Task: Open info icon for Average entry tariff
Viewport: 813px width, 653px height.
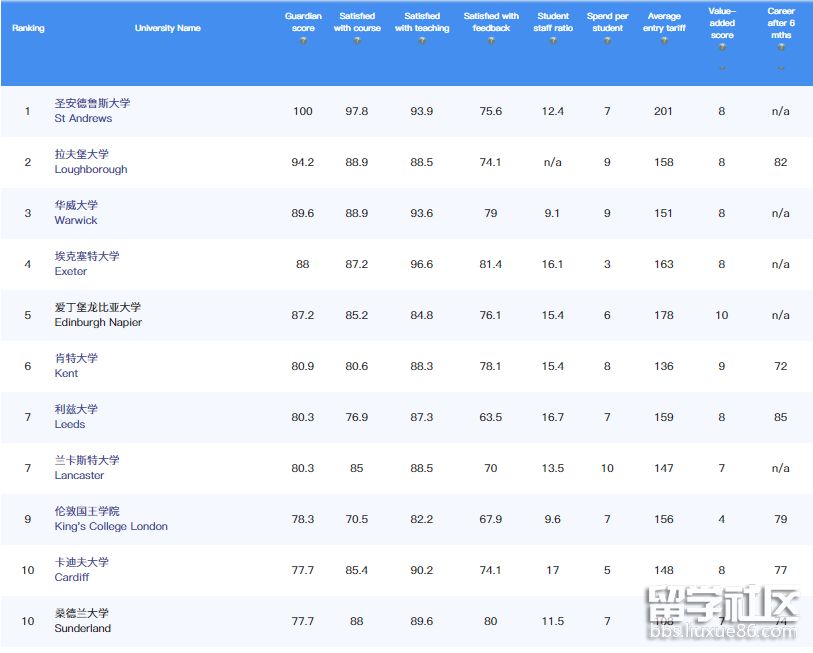Action: click(x=664, y=41)
